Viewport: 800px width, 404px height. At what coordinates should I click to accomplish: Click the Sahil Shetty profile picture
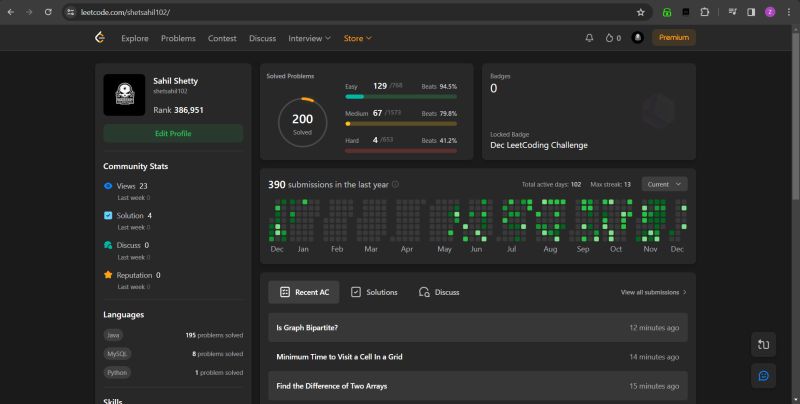(124, 95)
